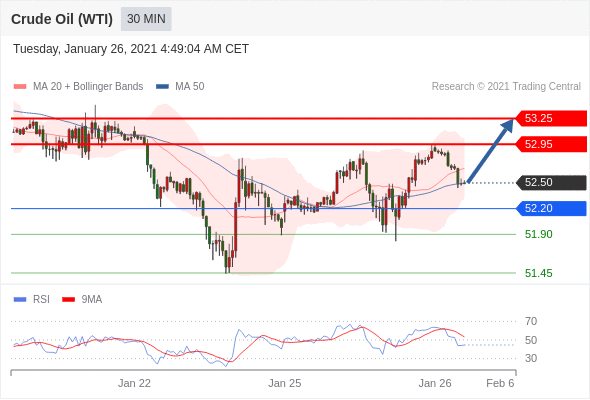Click the 52.20 pivot price tag
590x400 pixels.
tap(550, 208)
